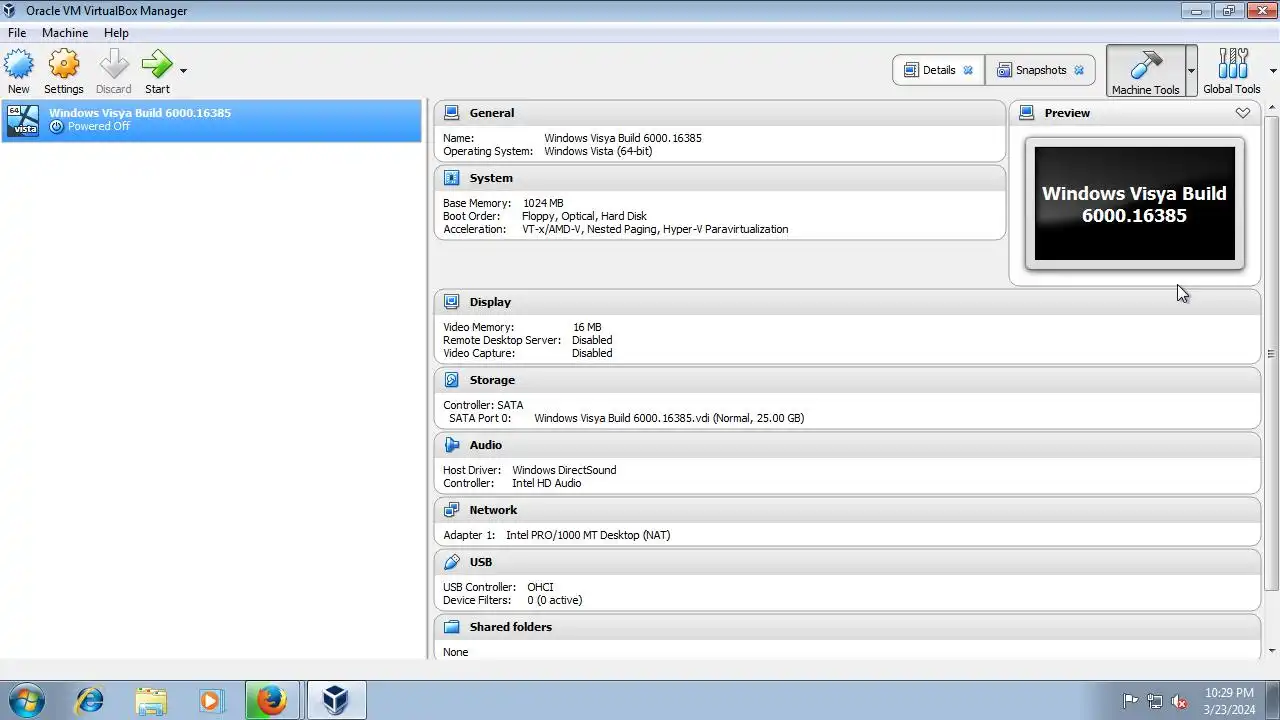Open the Help menu

point(116,33)
